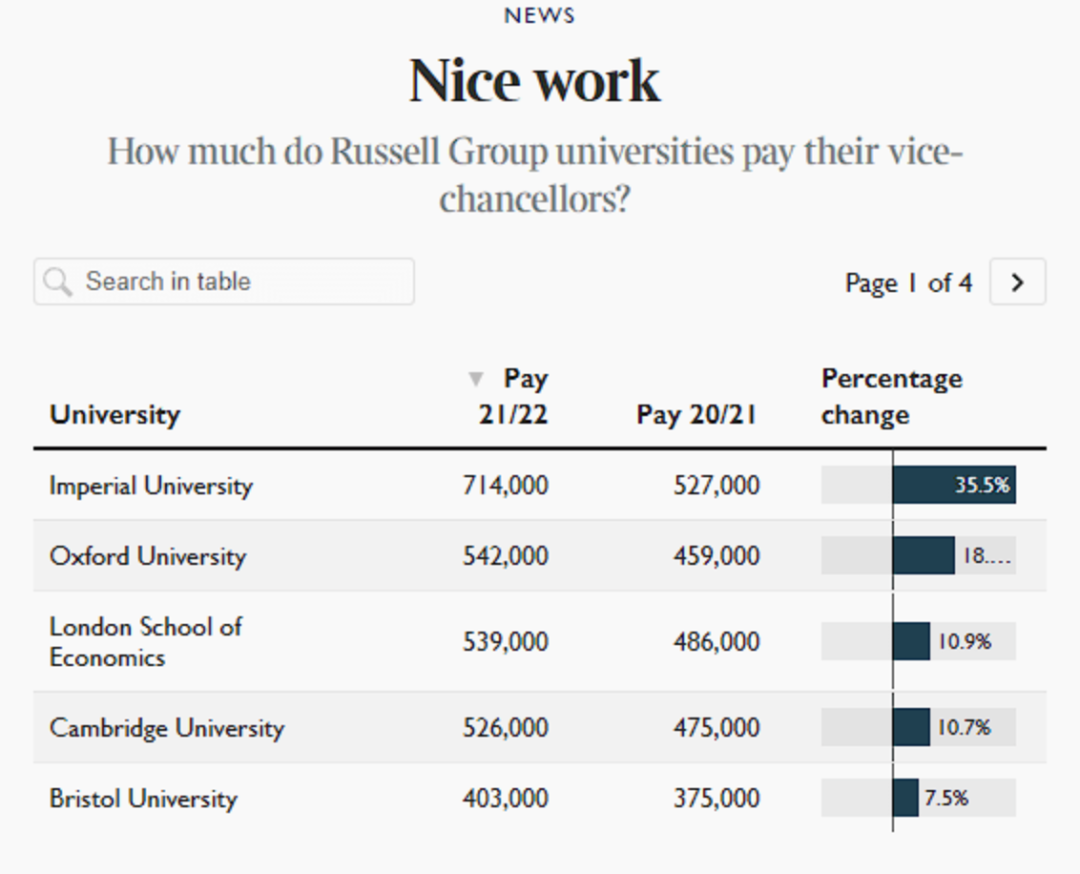Click the 403,000 pay value

coord(506,798)
